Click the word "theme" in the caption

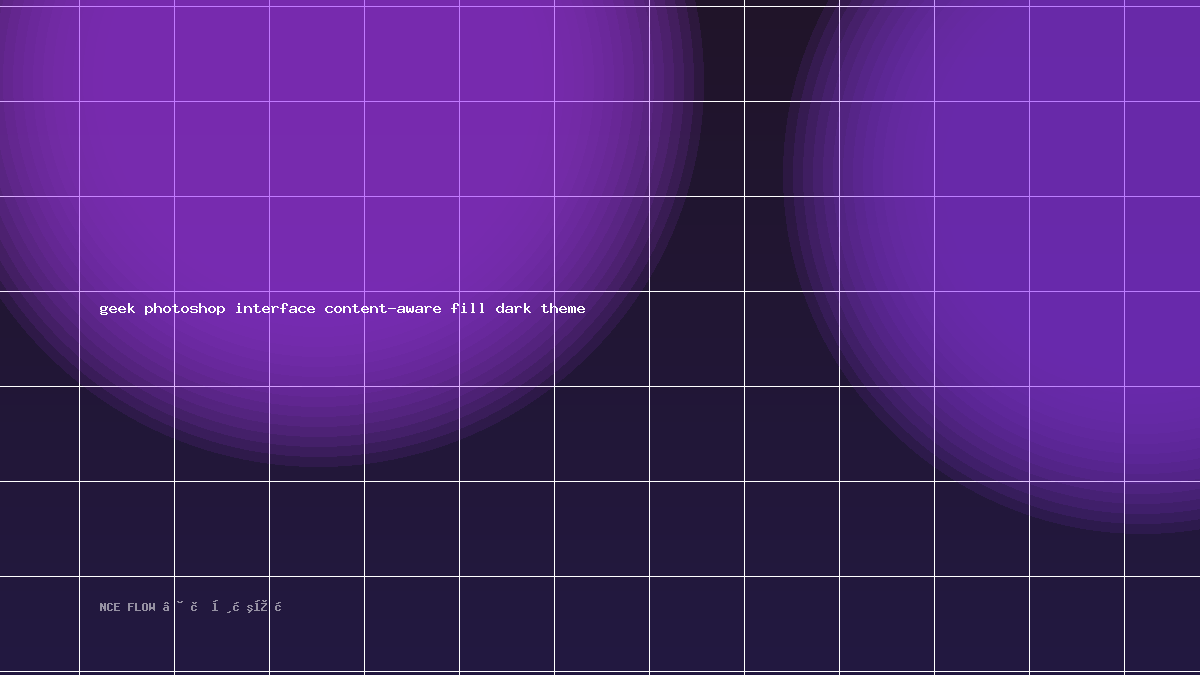coord(563,308)
